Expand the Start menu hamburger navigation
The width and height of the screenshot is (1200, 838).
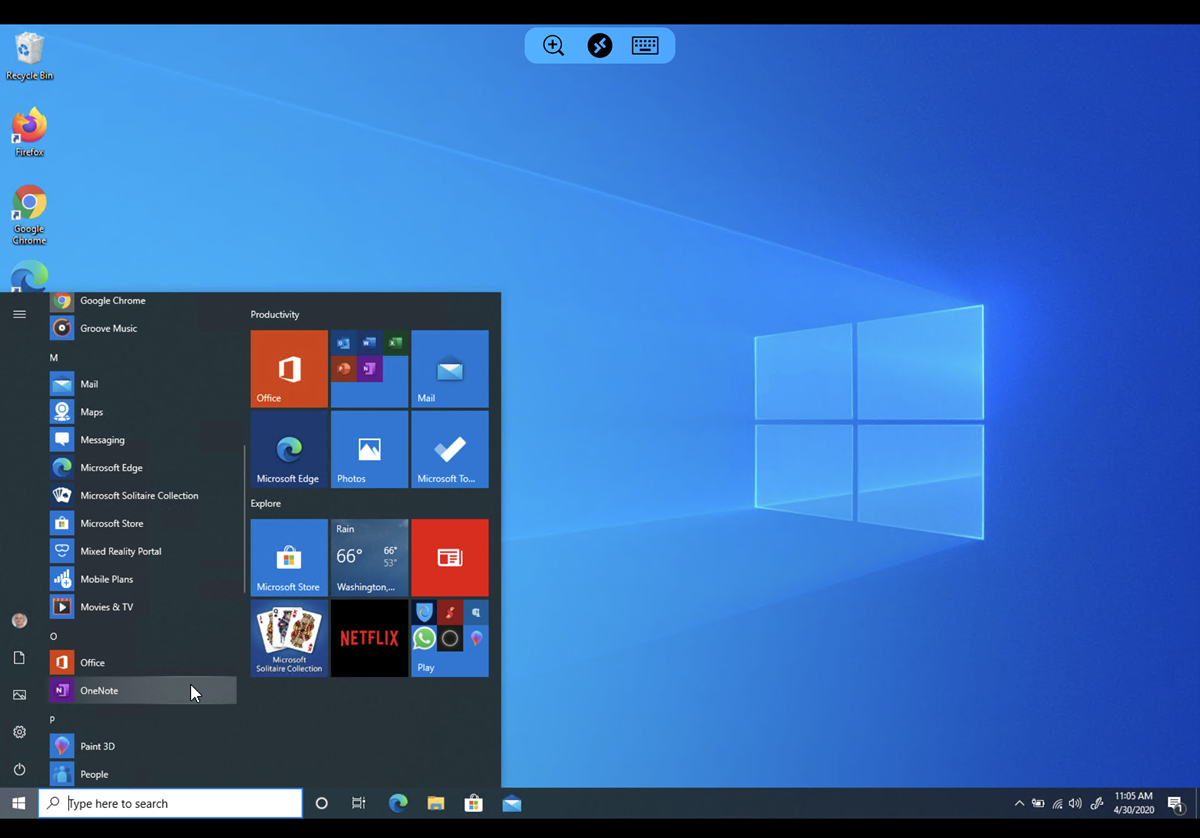(19, 314)
